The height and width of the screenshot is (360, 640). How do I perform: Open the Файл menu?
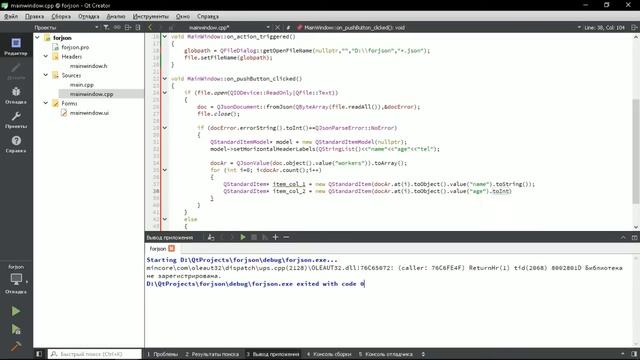point(11,16)
